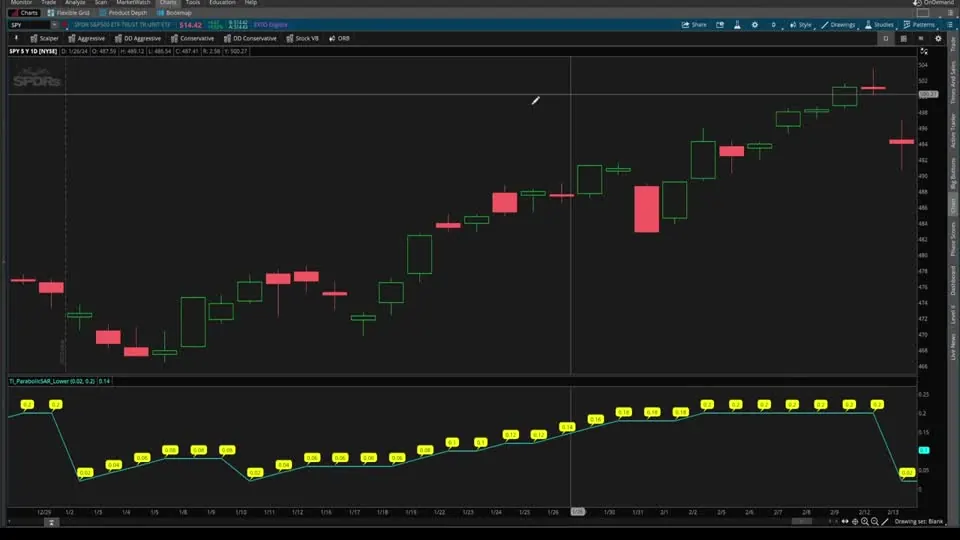Image resolution: width=960 pixels, height=540 pixels.
Task: Apply the DD Aggressive study set
Action: coord(138,39)
